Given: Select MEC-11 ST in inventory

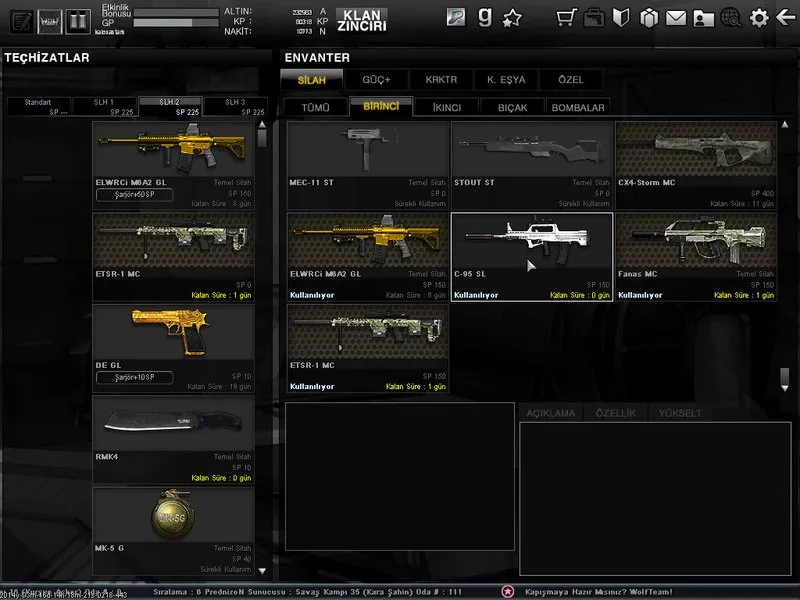Looking at the screenshot, I should tap(368, 165).
